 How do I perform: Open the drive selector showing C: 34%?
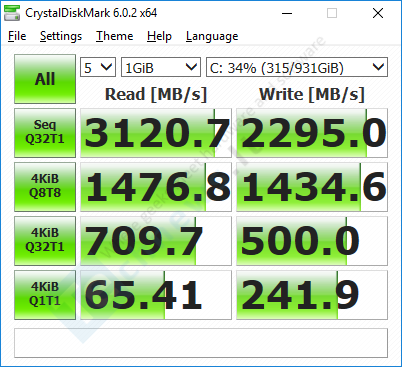(x=297, y=67)
